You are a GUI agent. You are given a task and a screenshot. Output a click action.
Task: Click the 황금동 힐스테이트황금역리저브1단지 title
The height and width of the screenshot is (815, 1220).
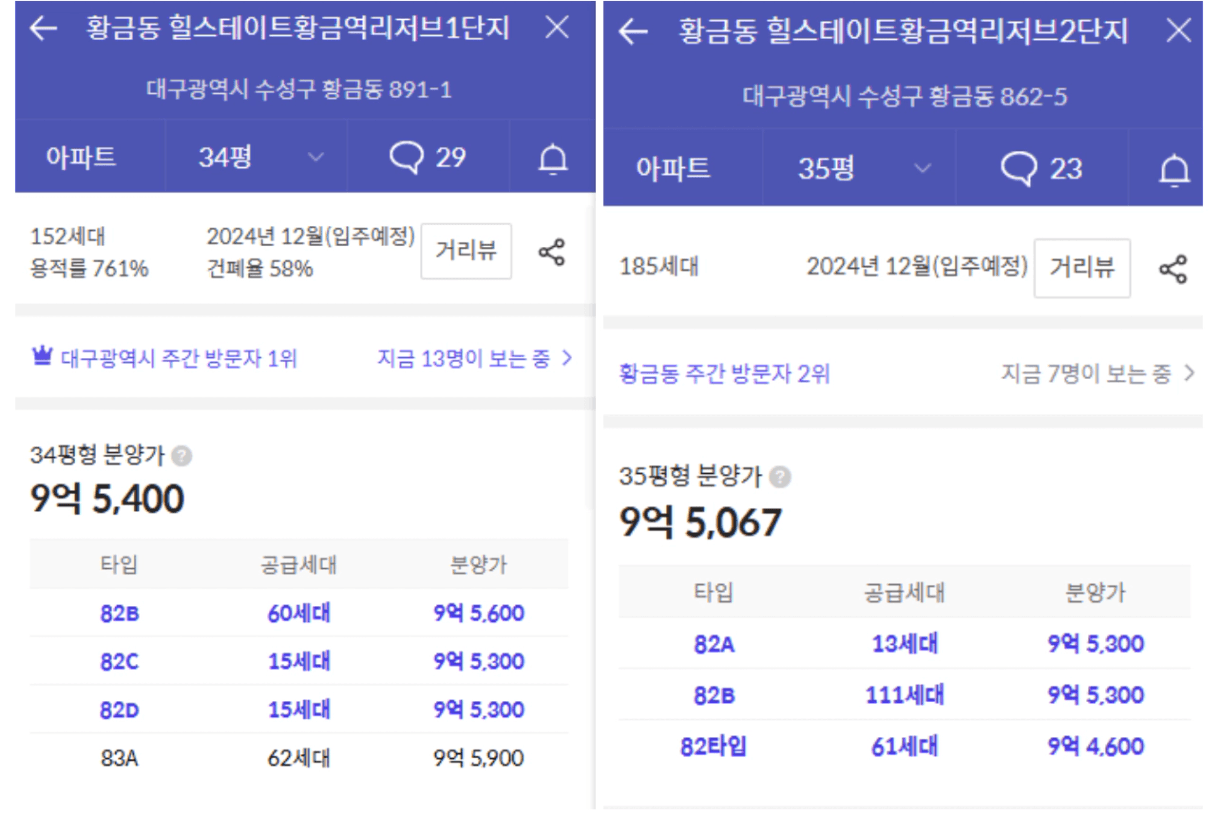(x=298, y=28)
